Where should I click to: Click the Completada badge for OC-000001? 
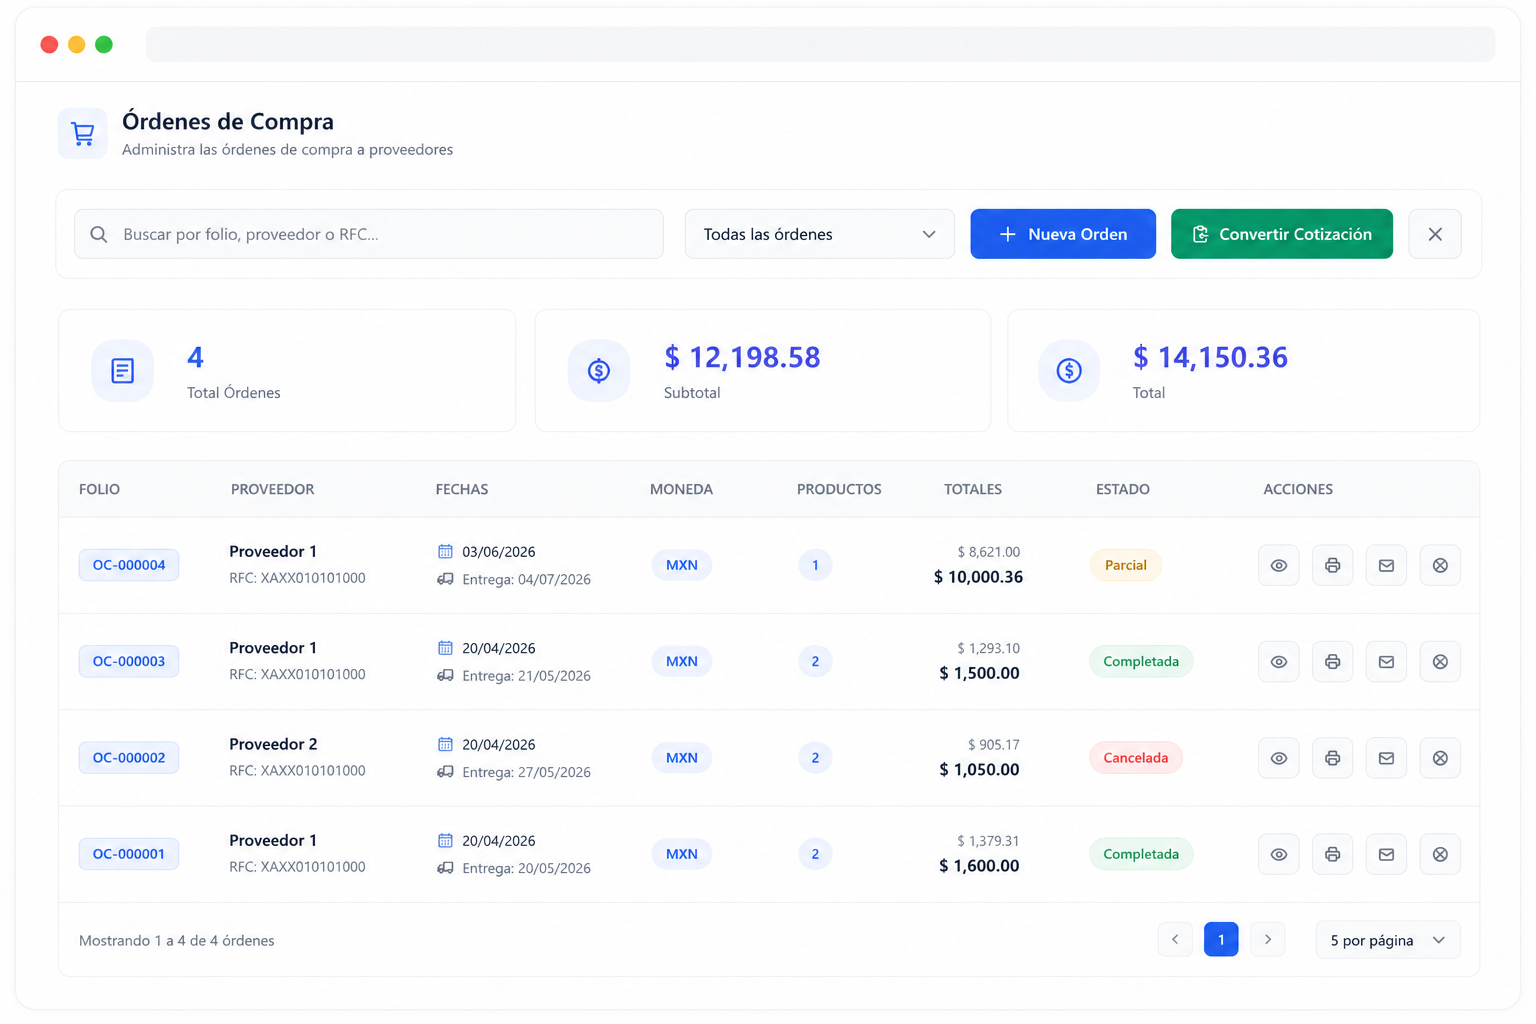(1141, 854)
